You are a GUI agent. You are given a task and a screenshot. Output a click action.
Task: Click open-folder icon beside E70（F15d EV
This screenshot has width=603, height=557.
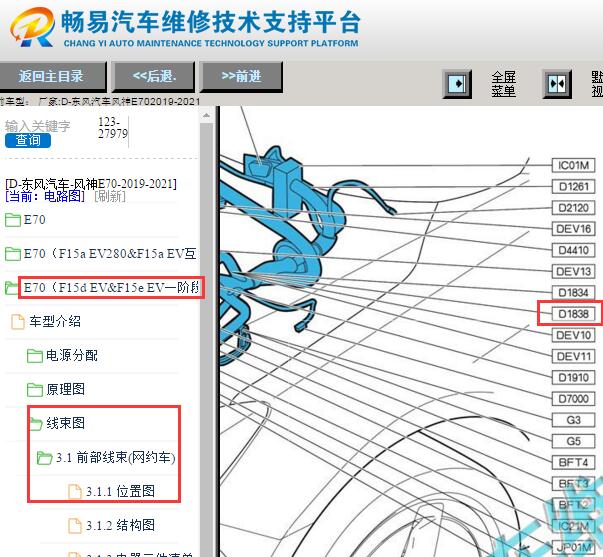(x=12, y=288)
